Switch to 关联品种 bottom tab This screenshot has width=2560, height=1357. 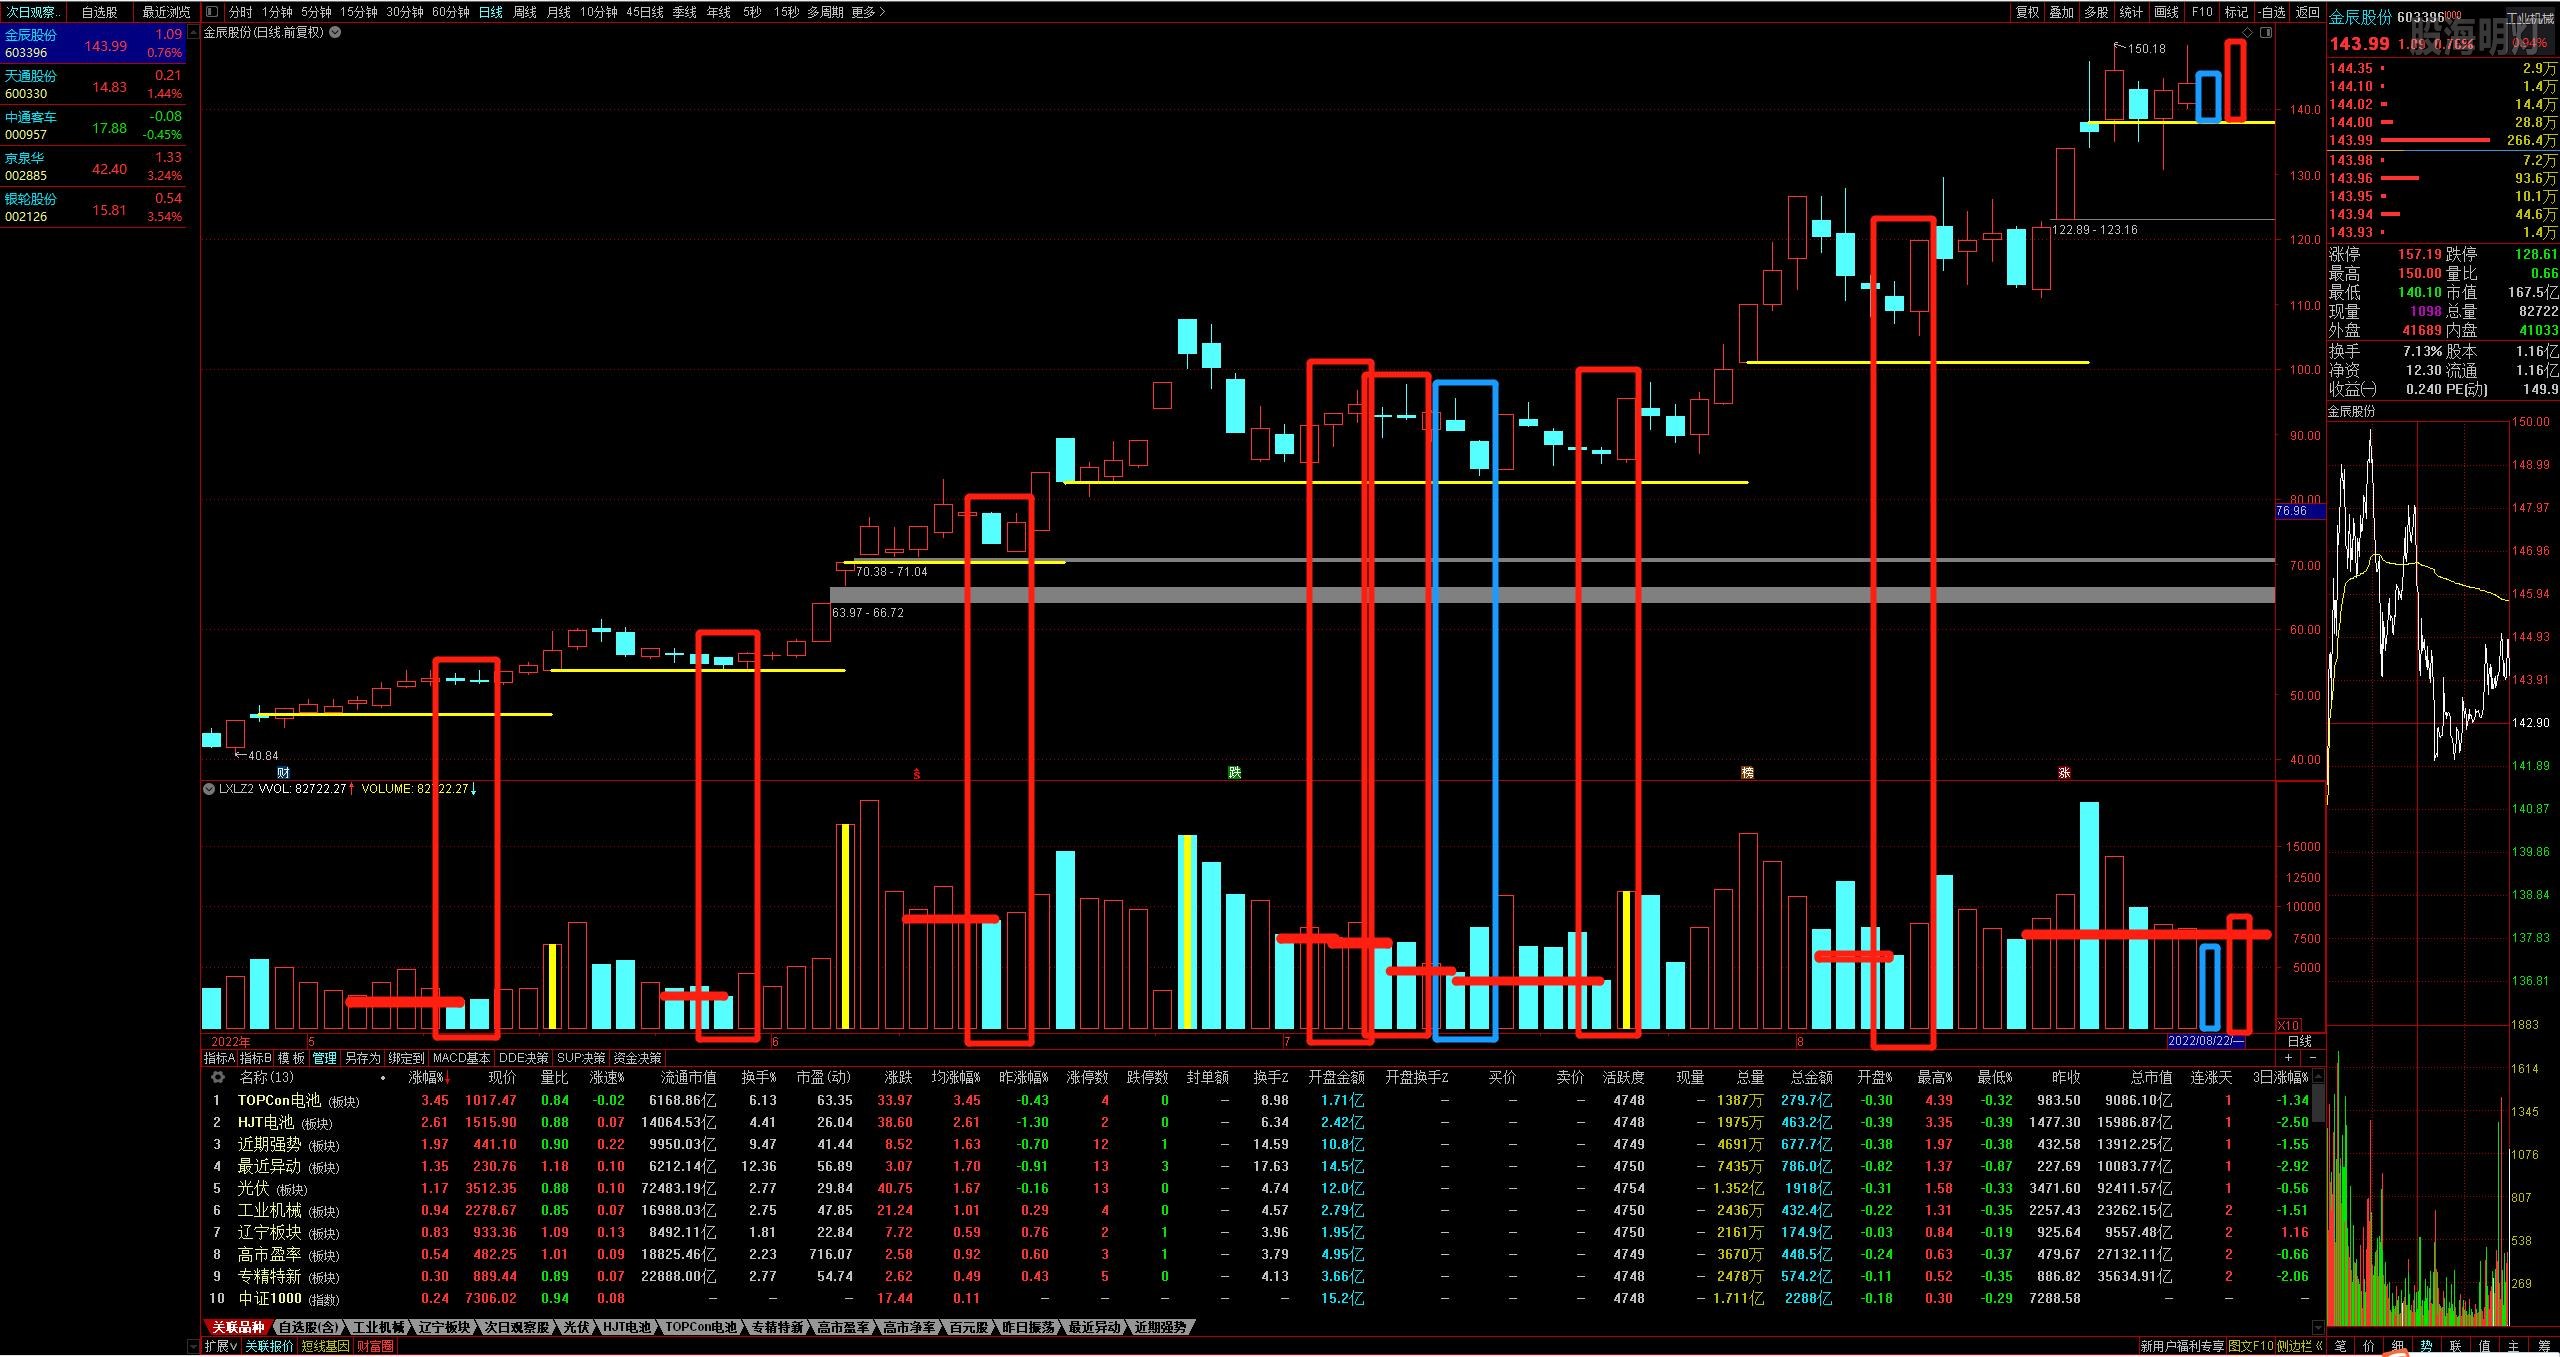click(238, 1327)
